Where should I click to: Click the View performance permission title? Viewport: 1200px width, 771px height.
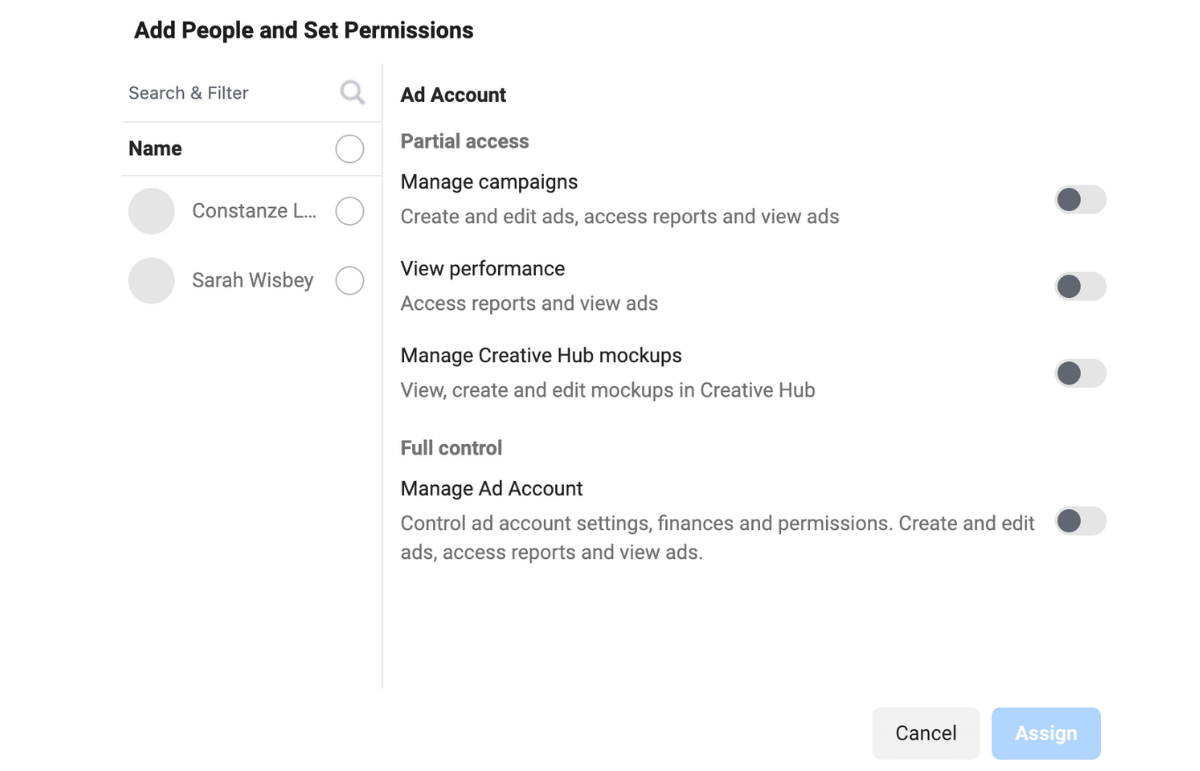coord(482,269)
